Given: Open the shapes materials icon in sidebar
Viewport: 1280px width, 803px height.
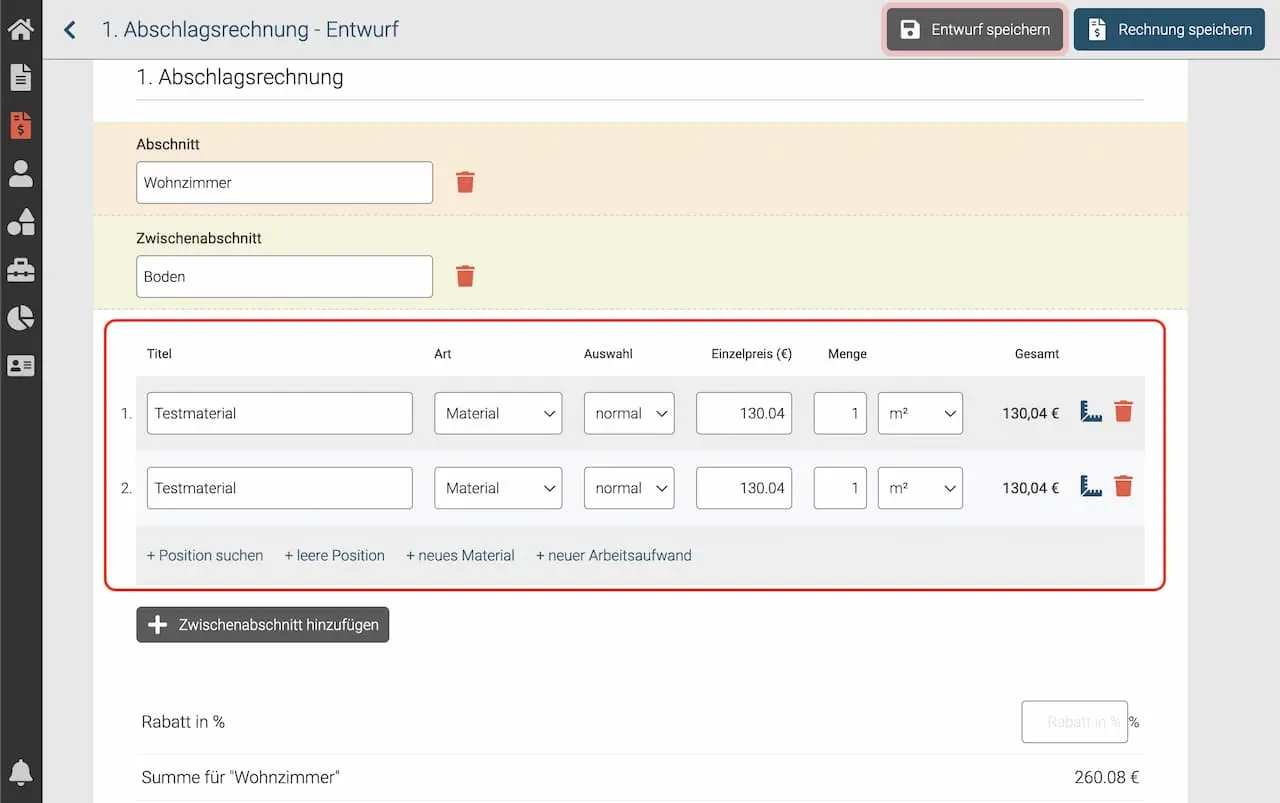Looking at the screenshot, I should pos(20,222).
